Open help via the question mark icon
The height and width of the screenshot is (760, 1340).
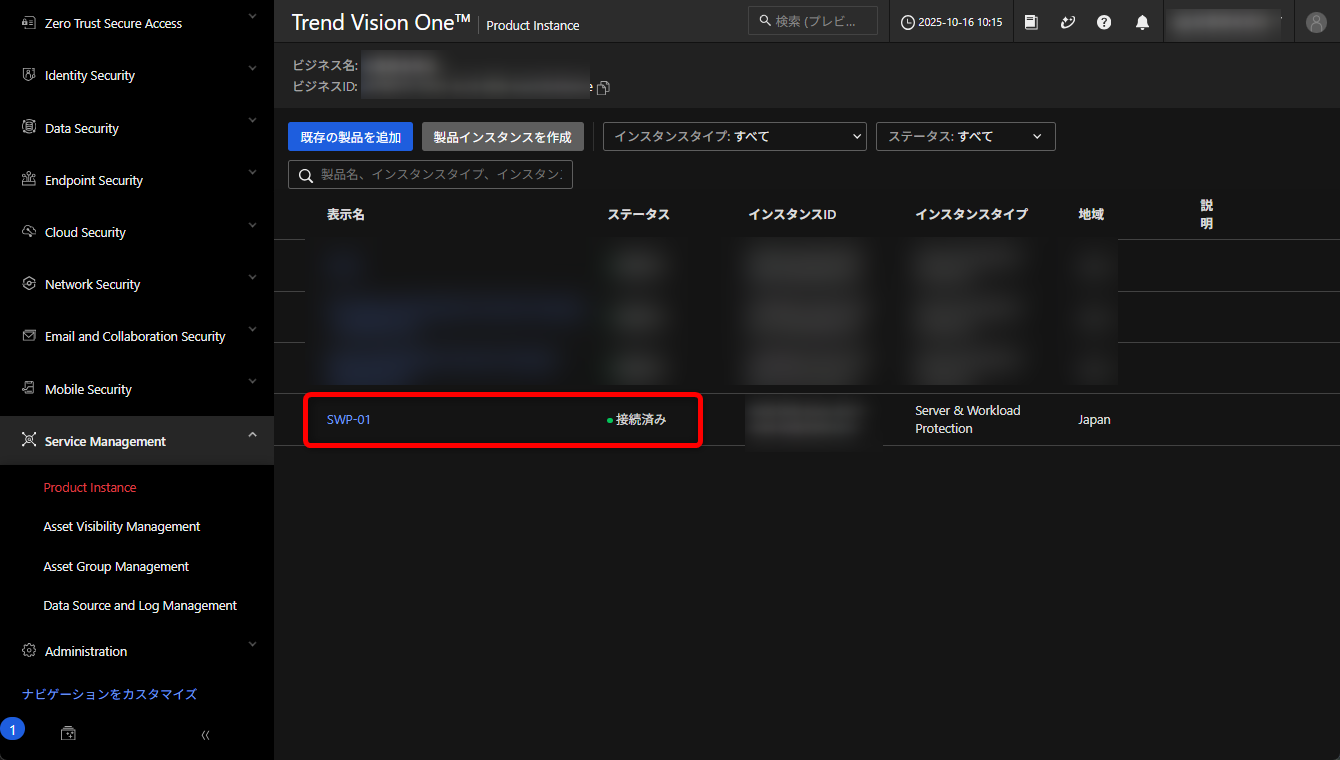pos(1104,22)
